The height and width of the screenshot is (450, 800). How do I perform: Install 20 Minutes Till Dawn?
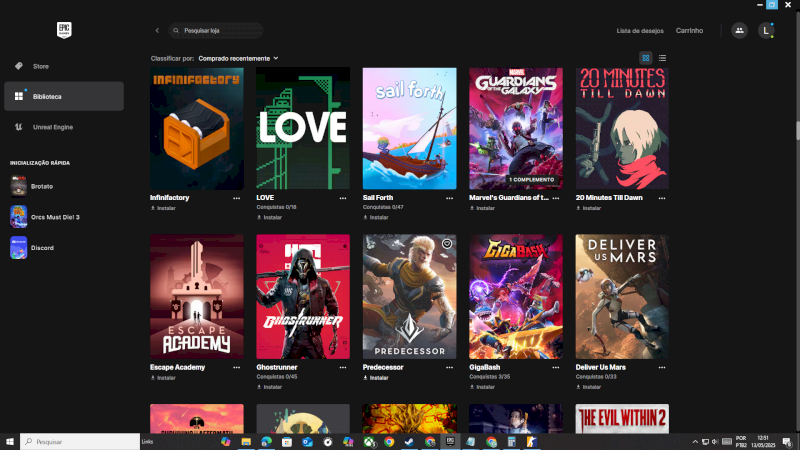pyautogui.click(x=589, y=208)
